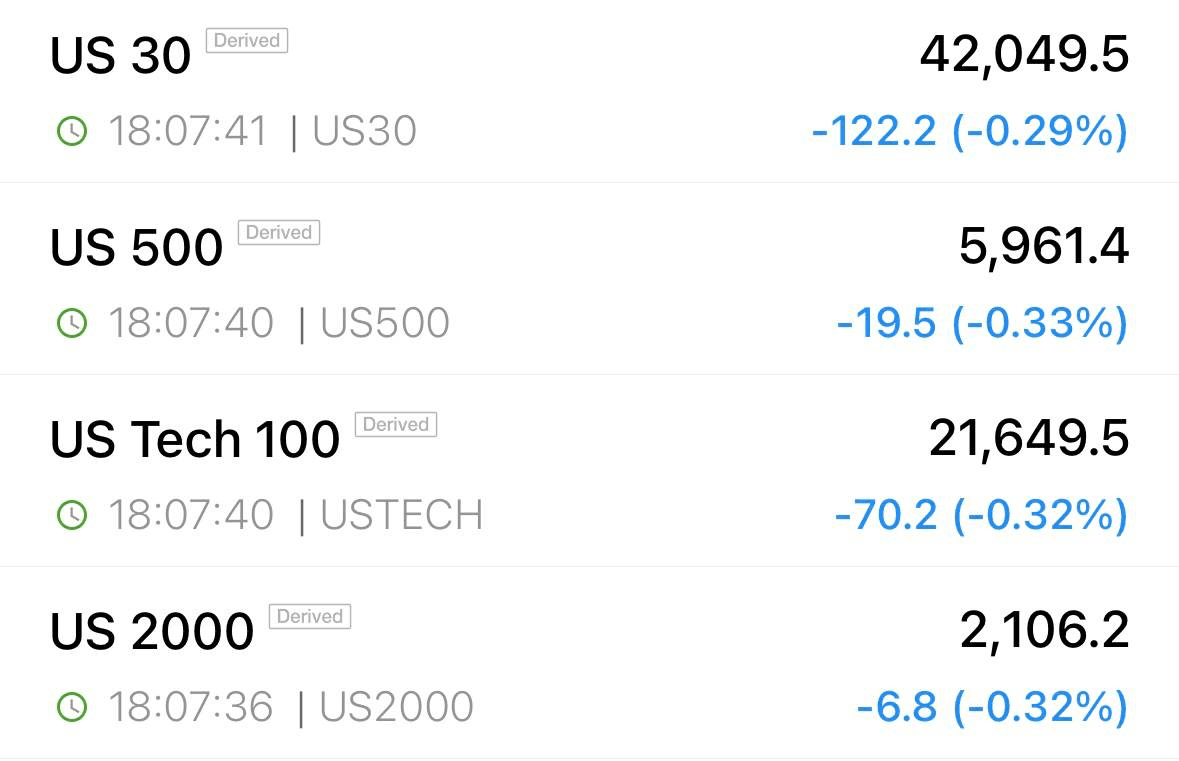The height and width of the screenshot is (761, 1179).
Task: Select the 42,049.5 price value
Action: [x=1024, y=56]
